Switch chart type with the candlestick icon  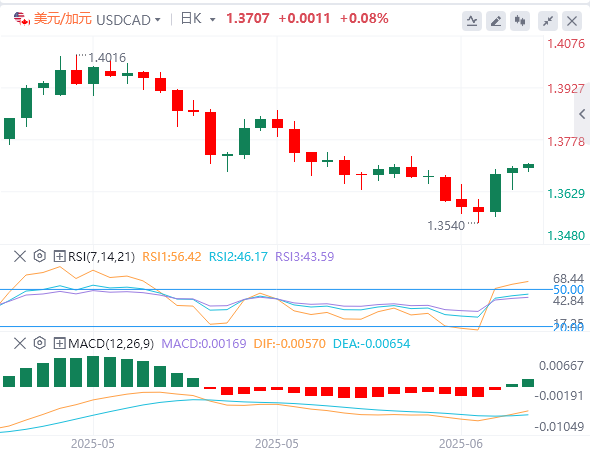pyautogui.click(x=520, y=21)
